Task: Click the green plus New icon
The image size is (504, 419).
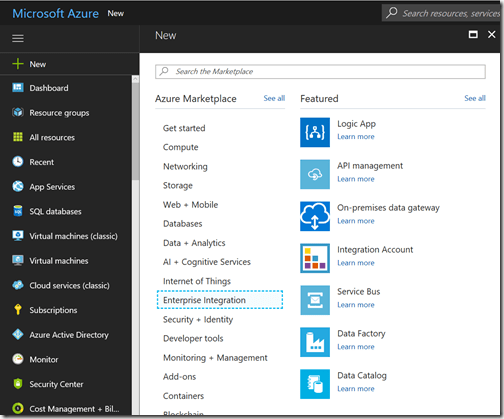Action: click(18, 64)
